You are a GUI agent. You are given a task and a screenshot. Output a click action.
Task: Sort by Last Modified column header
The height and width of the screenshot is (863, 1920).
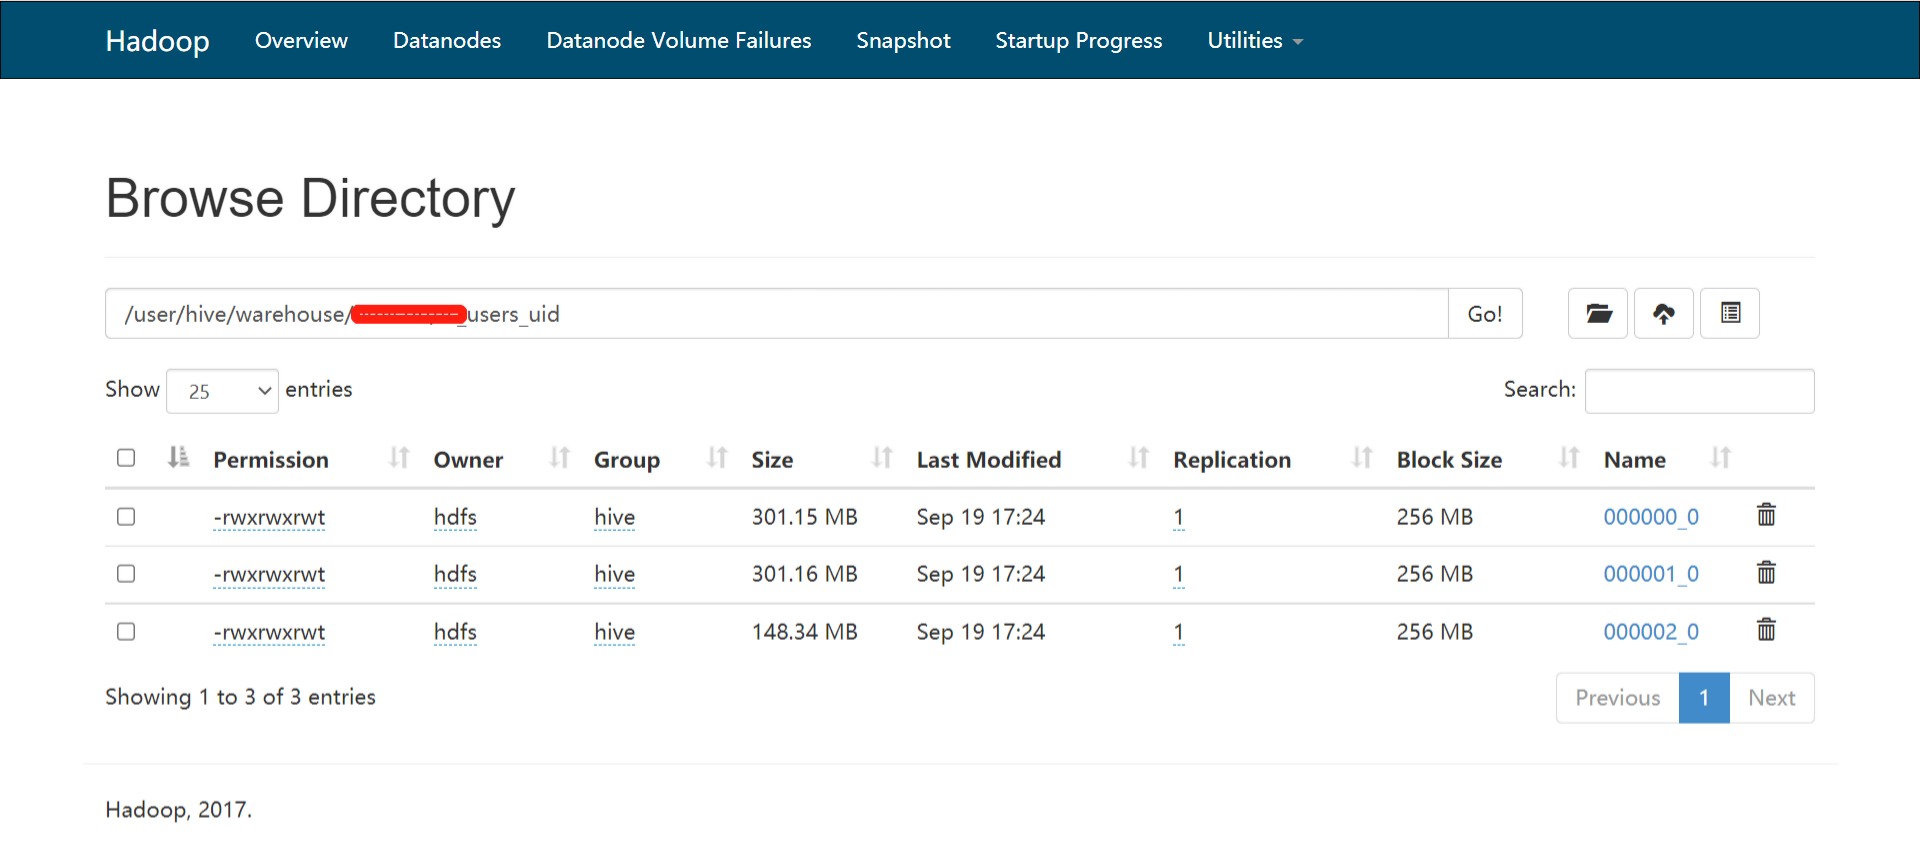coord(988,460)
